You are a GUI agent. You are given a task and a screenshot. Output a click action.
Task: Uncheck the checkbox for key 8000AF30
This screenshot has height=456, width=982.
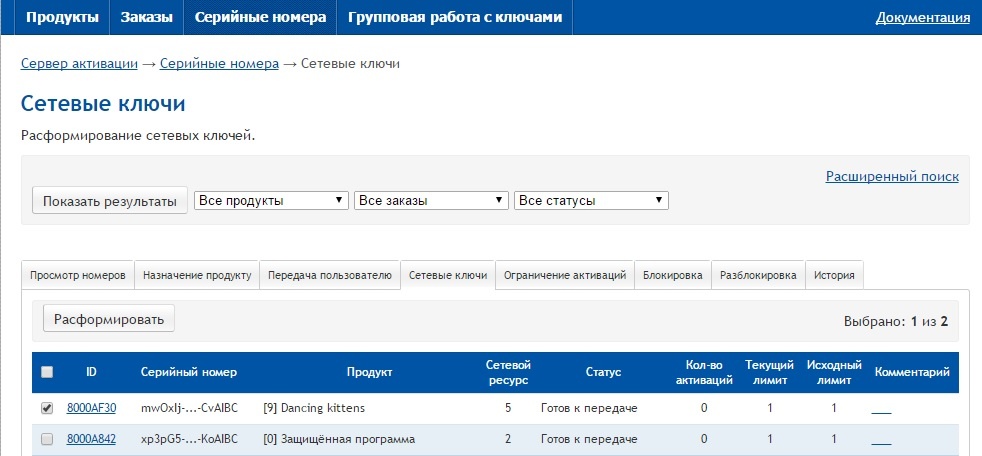[x=47, y=408]
